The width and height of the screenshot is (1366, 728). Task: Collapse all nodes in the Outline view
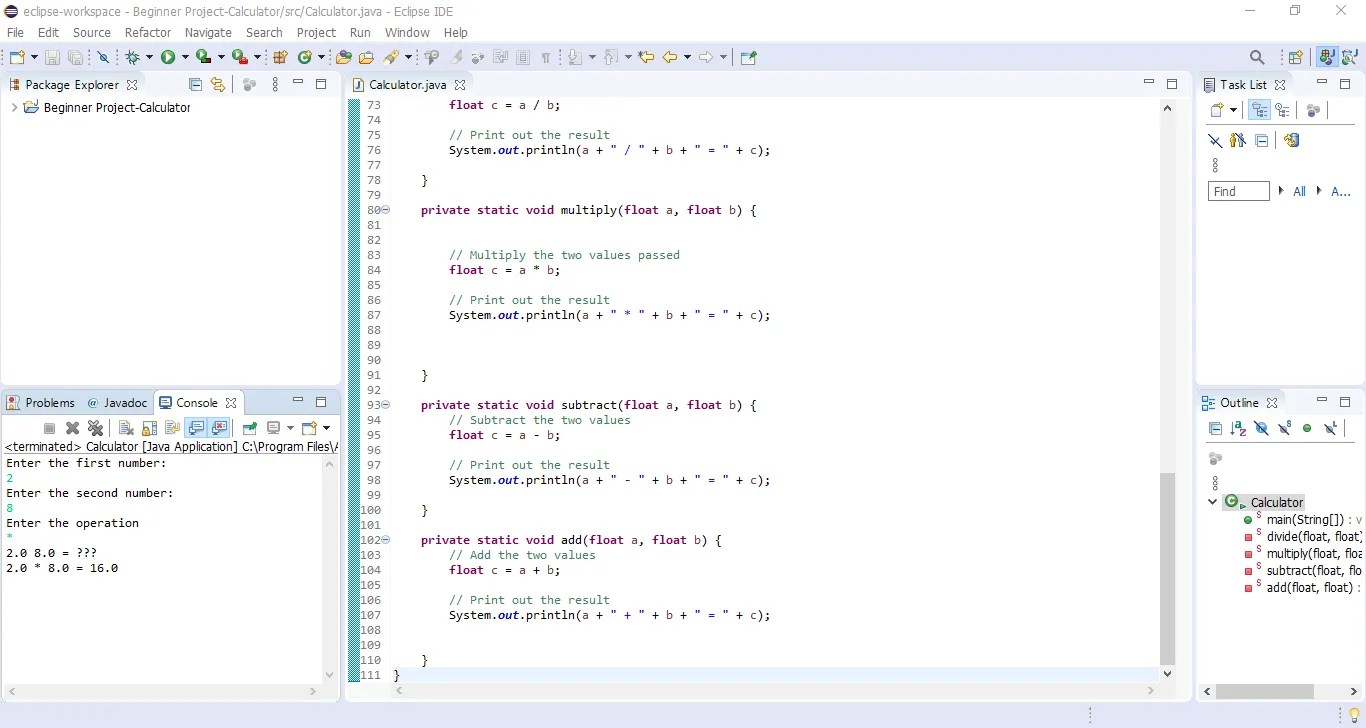coord(1216,428)
